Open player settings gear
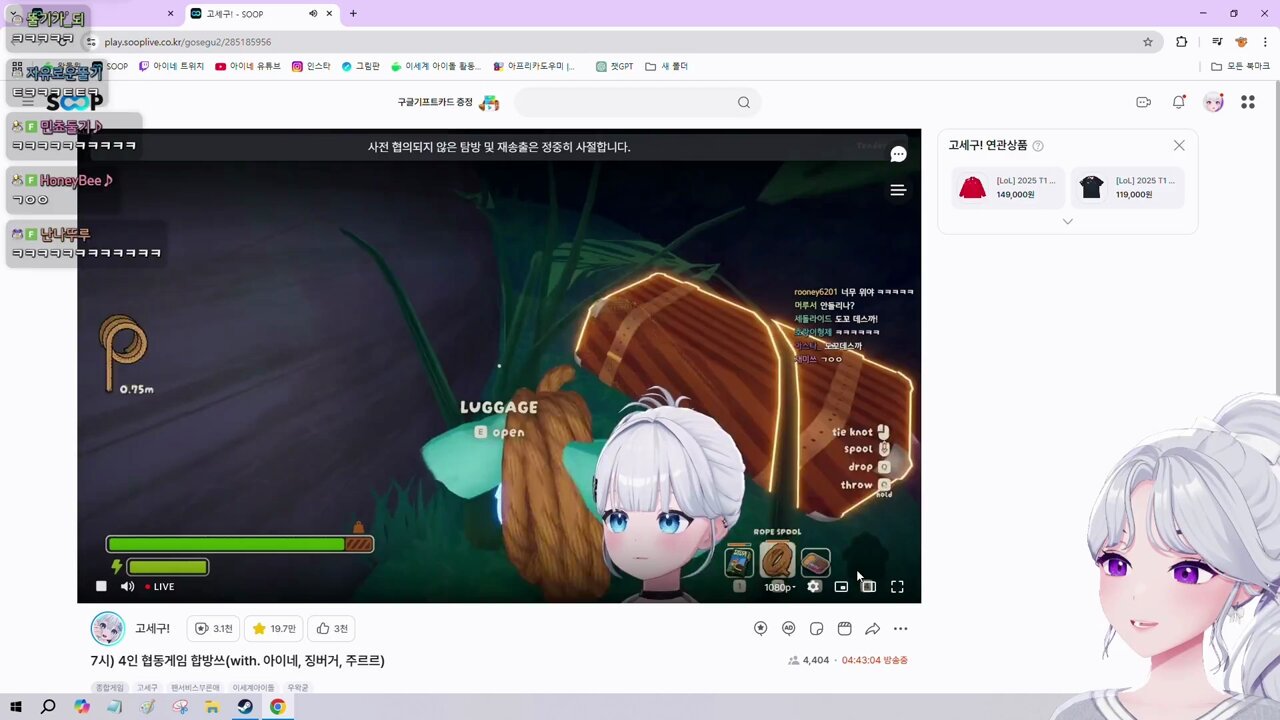The image size is (1280, 720). [814, 587]
